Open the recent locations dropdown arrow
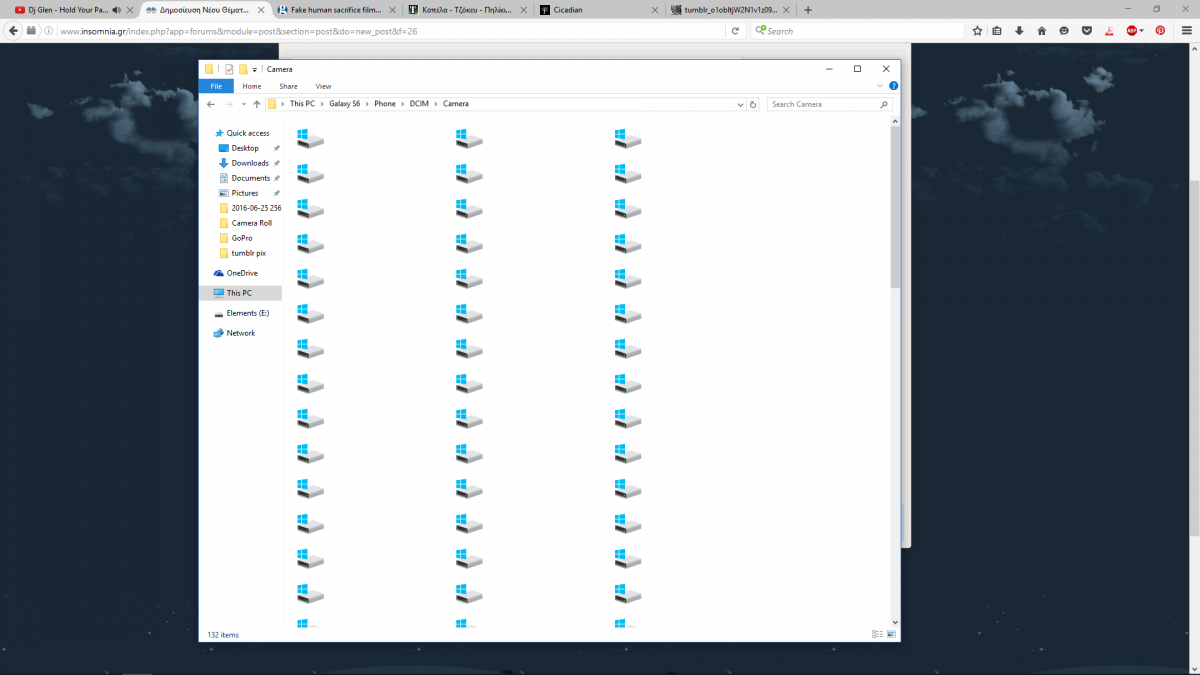This screenshot has height=675, width=1200. coord(243,104)
